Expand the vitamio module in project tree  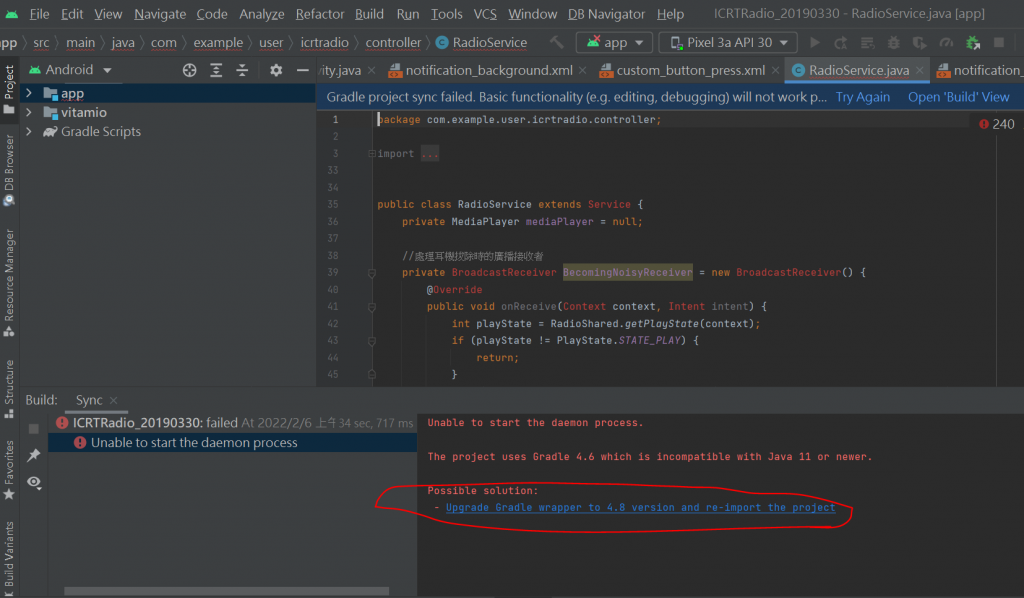[29, 112]
